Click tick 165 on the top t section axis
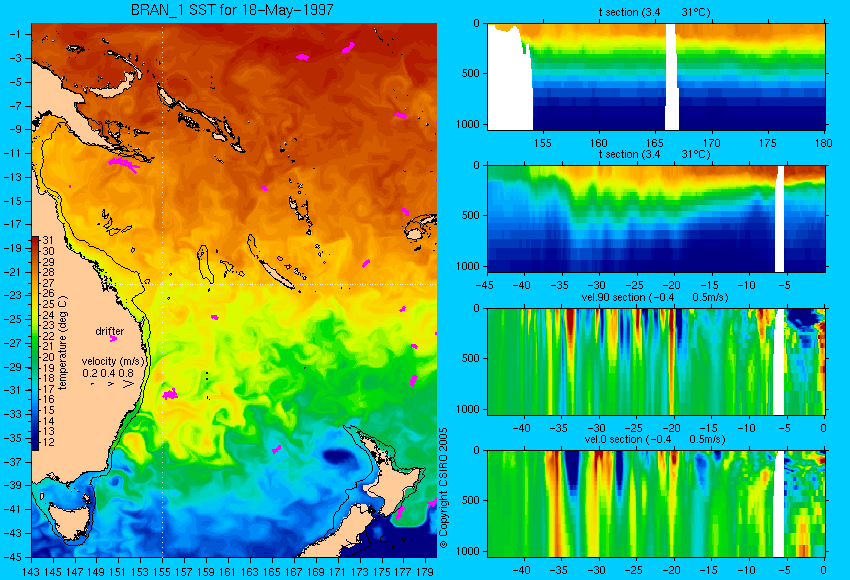 [x=655, y=143]
